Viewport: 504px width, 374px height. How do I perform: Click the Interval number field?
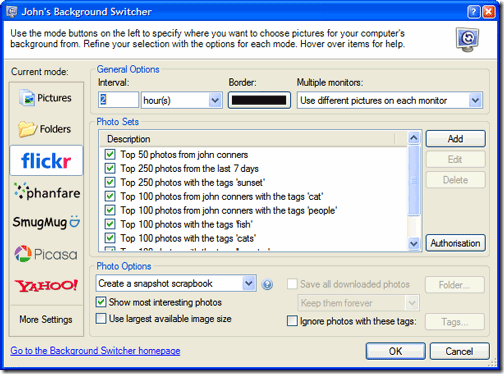[118, 100]
